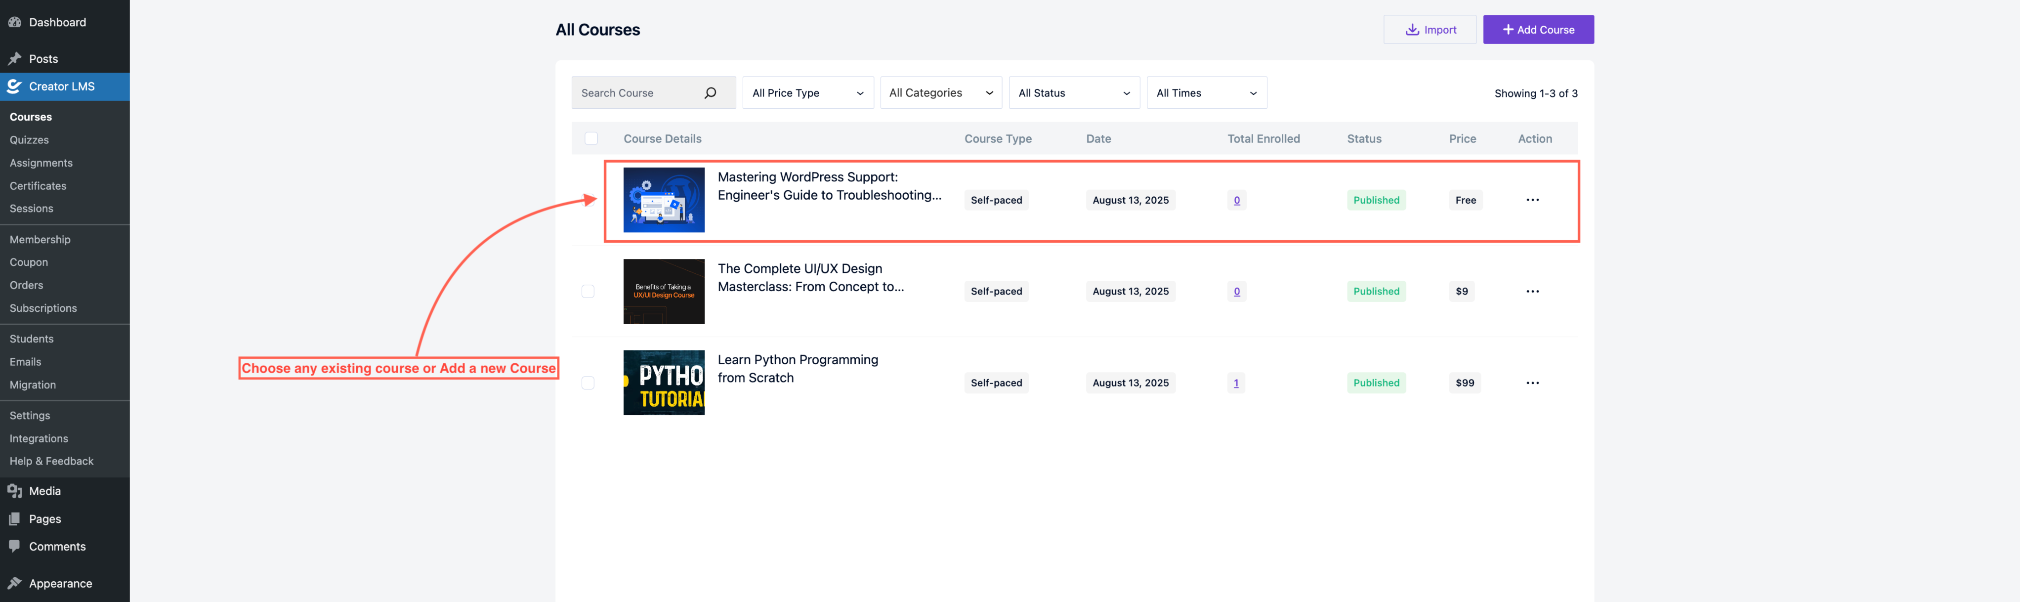
Task: Click the Posts pin icon
Action: [15, 59]
